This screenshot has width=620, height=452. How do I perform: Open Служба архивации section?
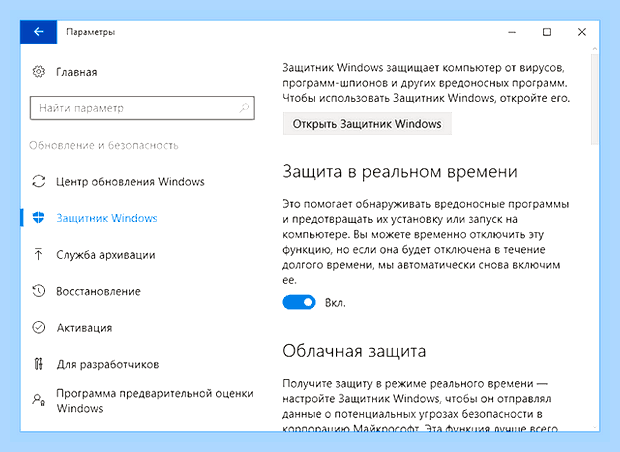106,255
